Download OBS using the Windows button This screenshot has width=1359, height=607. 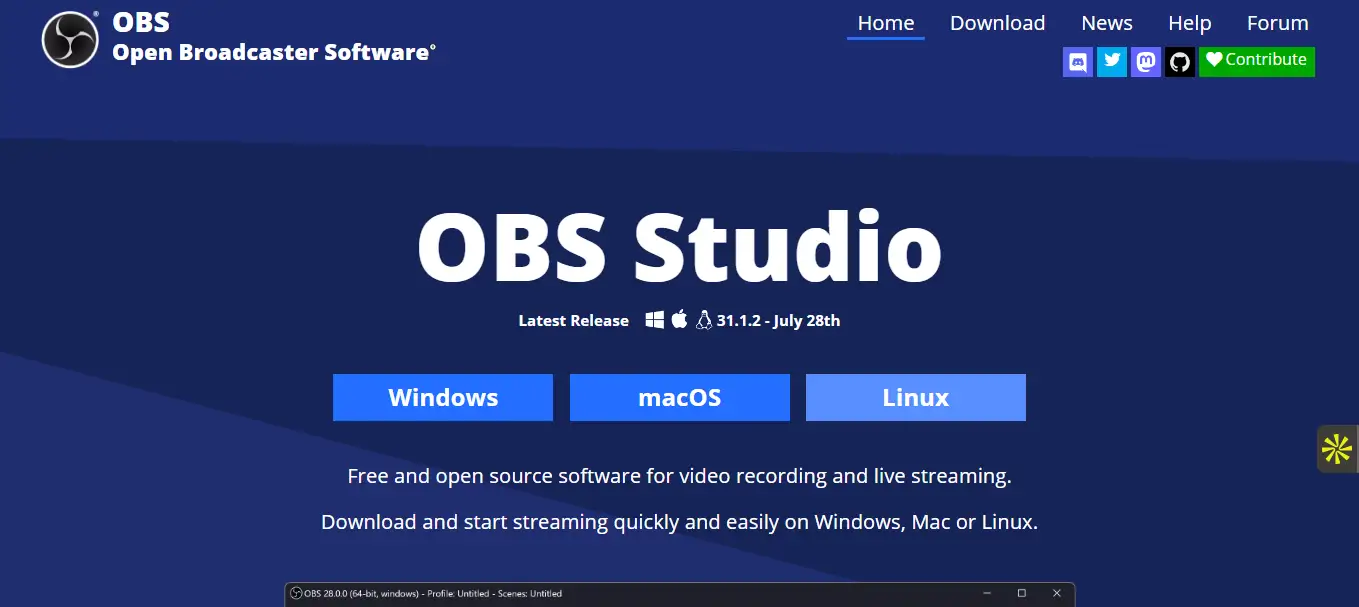click(442, 397)
